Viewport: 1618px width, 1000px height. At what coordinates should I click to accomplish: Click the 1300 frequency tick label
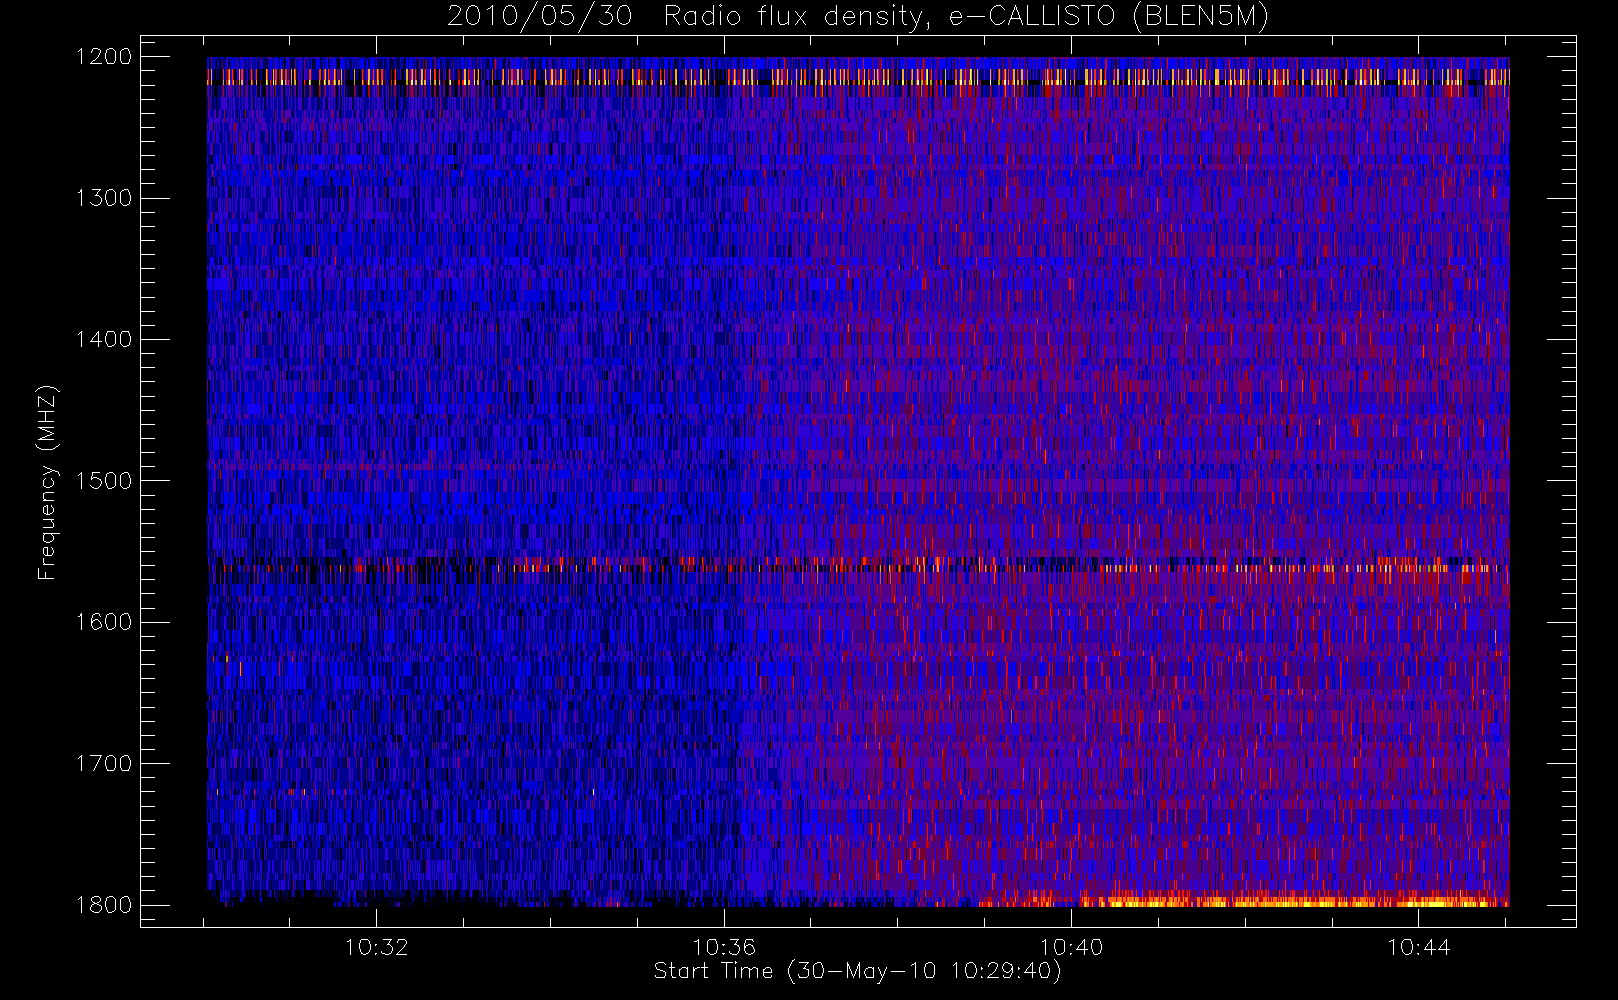pyautogui.click(x=104, y=197)
